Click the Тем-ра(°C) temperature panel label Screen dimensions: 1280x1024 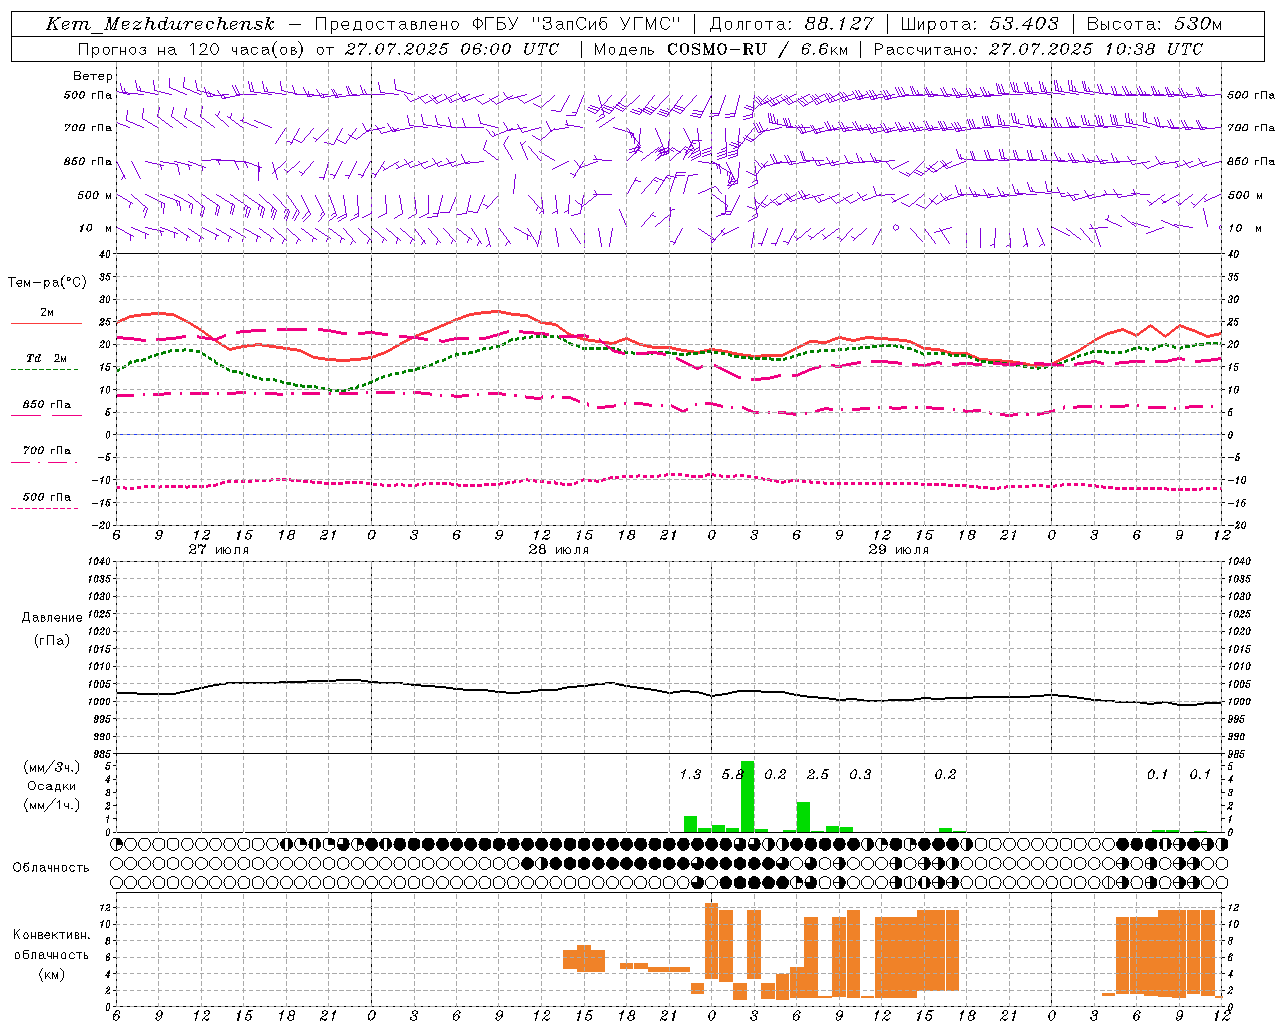click(47, 283)
